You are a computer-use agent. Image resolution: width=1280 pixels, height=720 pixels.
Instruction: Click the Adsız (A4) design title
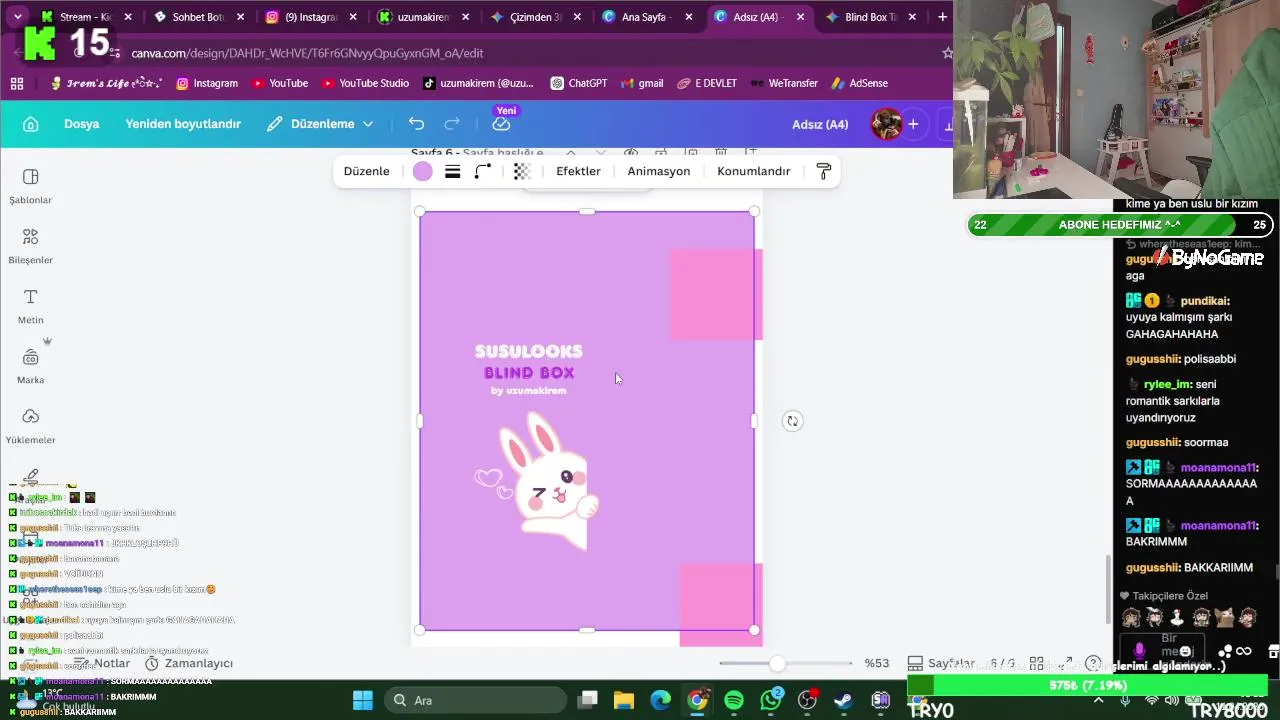click(x=820, y=124)
